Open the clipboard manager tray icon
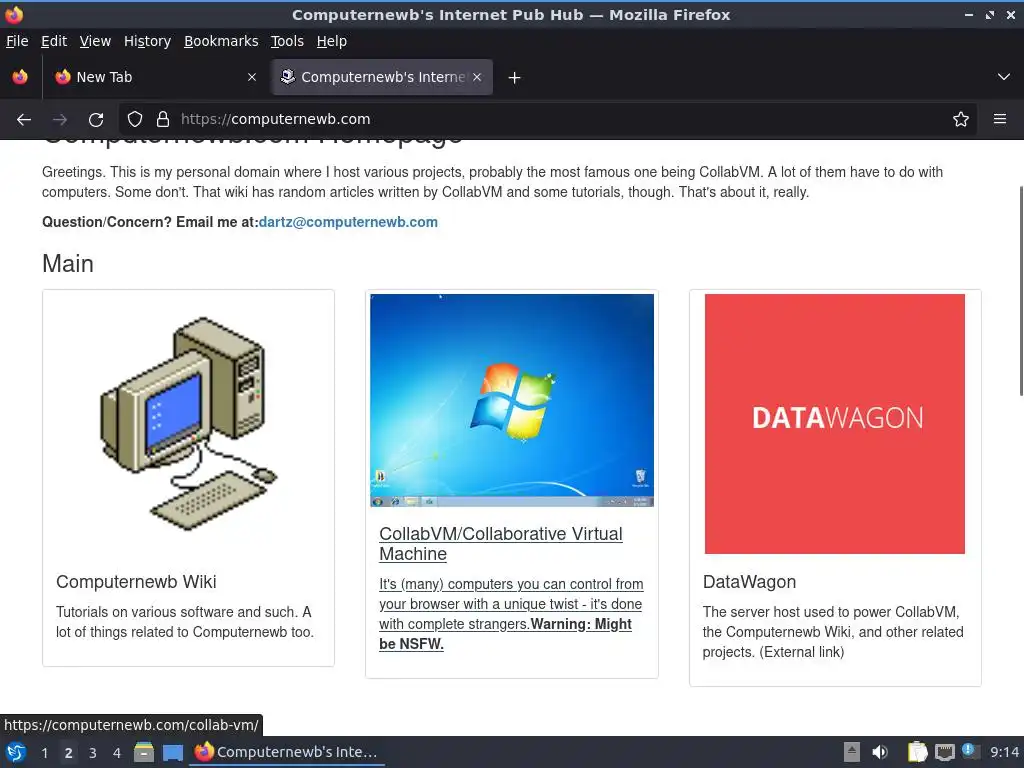 pos(918,752)
